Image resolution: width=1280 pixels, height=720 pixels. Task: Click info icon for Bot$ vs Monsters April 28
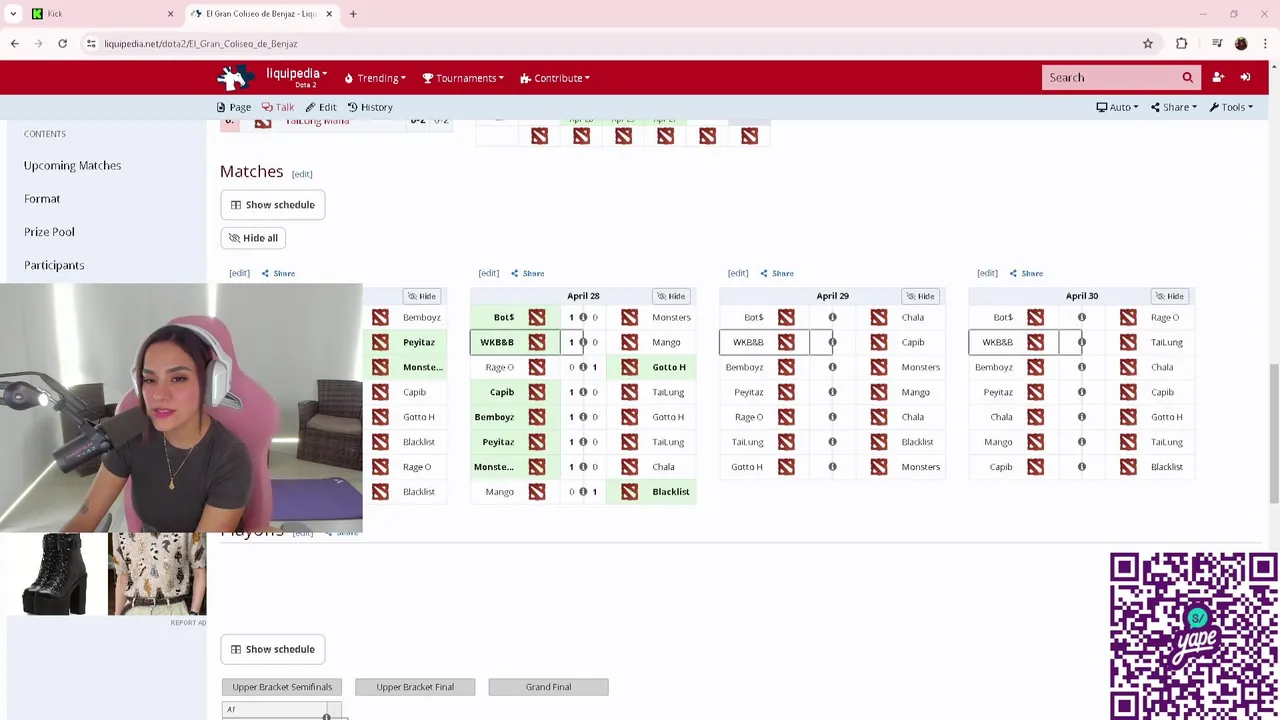coord(583,317)
